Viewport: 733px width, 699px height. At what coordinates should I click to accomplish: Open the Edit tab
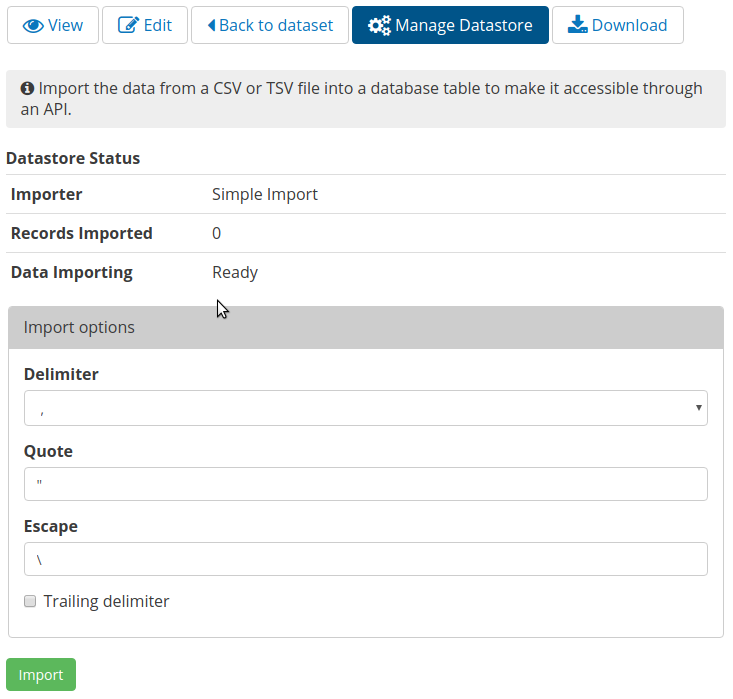point(146,26)
